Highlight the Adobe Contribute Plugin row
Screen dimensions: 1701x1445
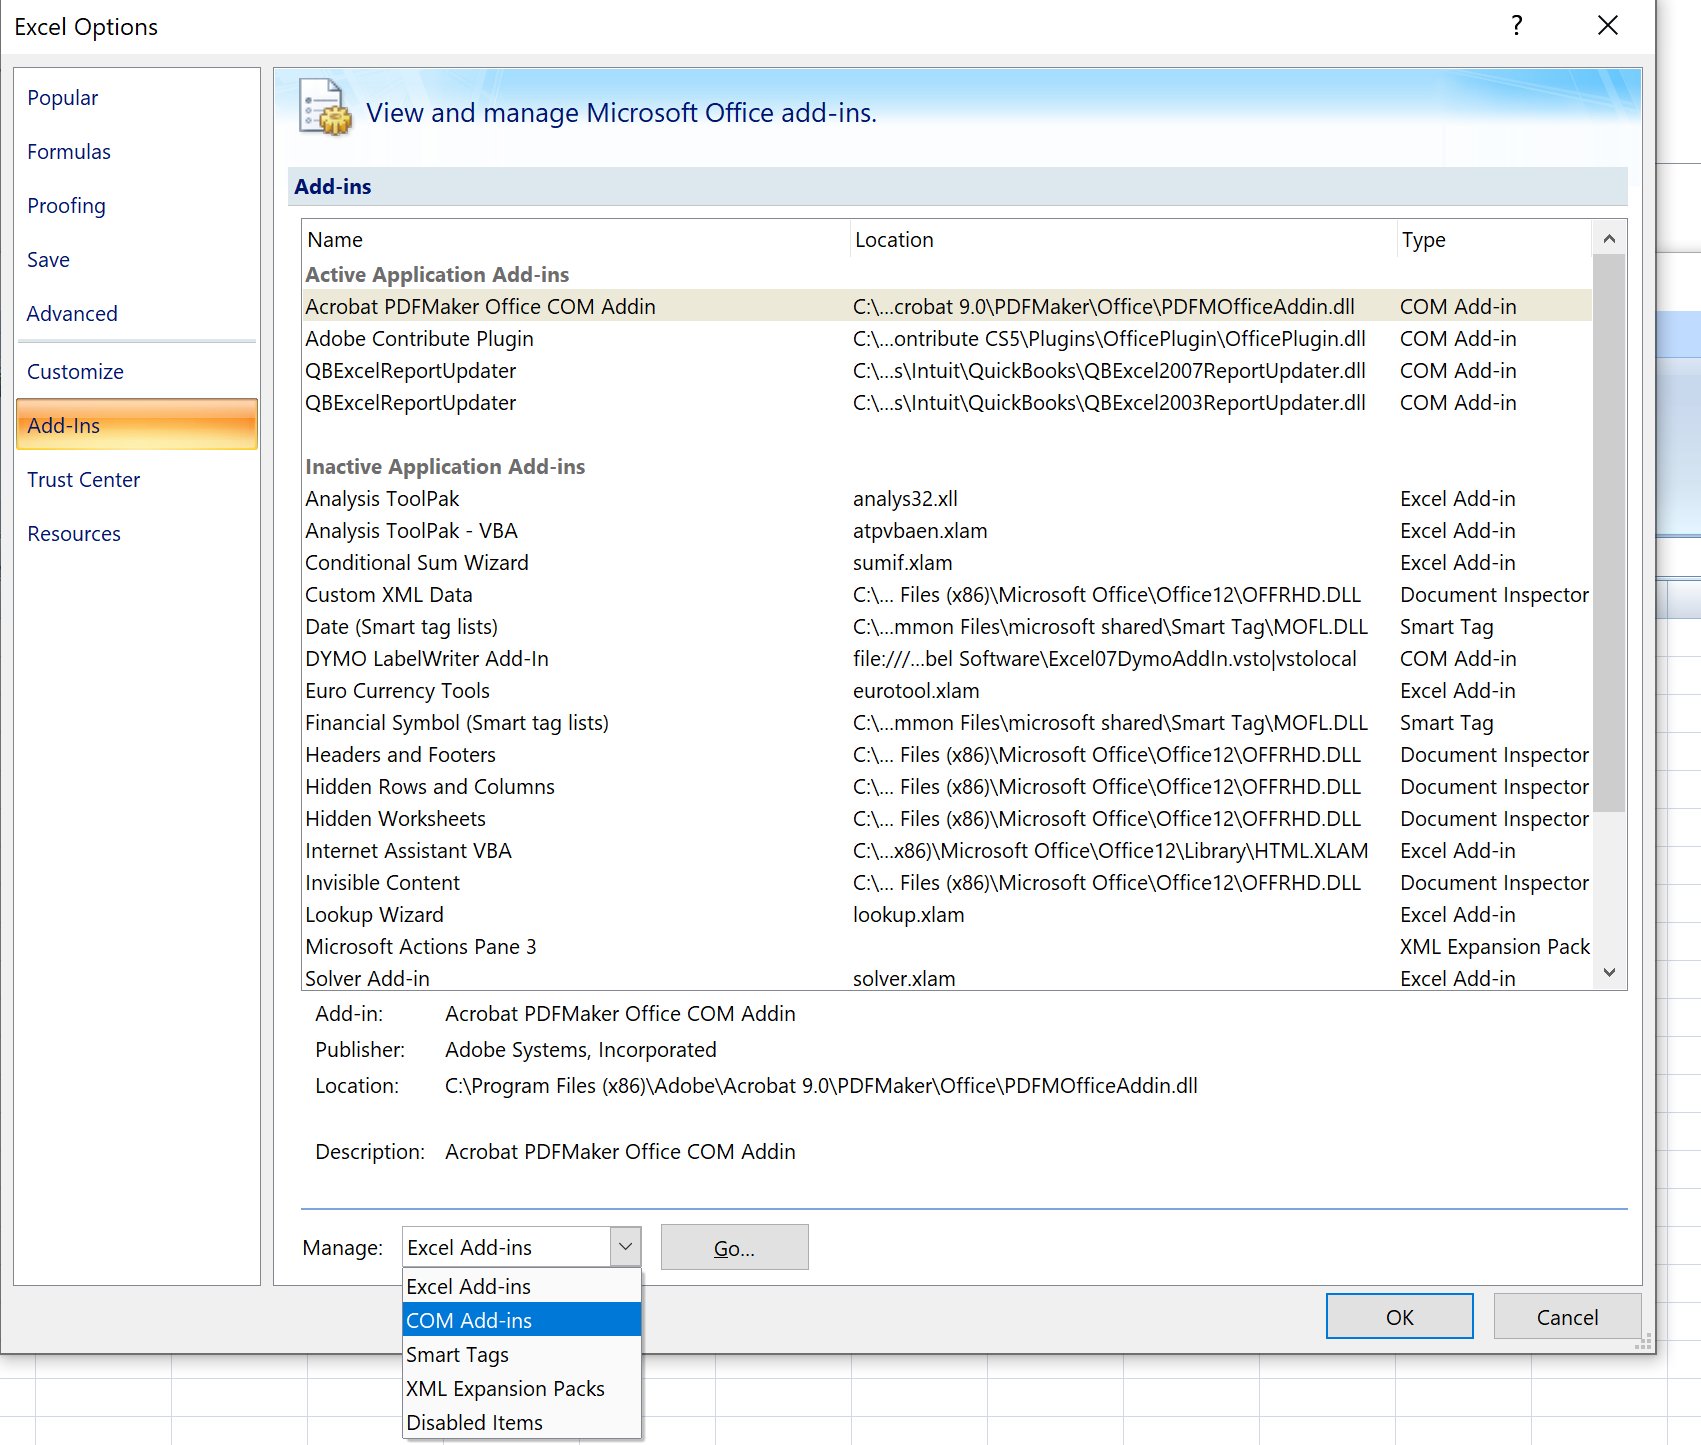coord(420,339)
